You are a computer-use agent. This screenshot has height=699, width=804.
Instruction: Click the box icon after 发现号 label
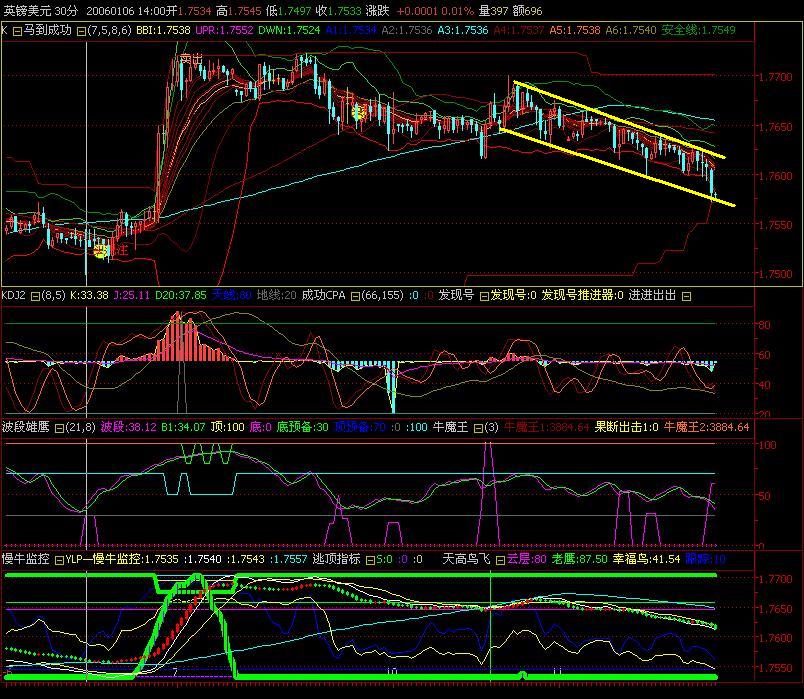click(484, 296)
